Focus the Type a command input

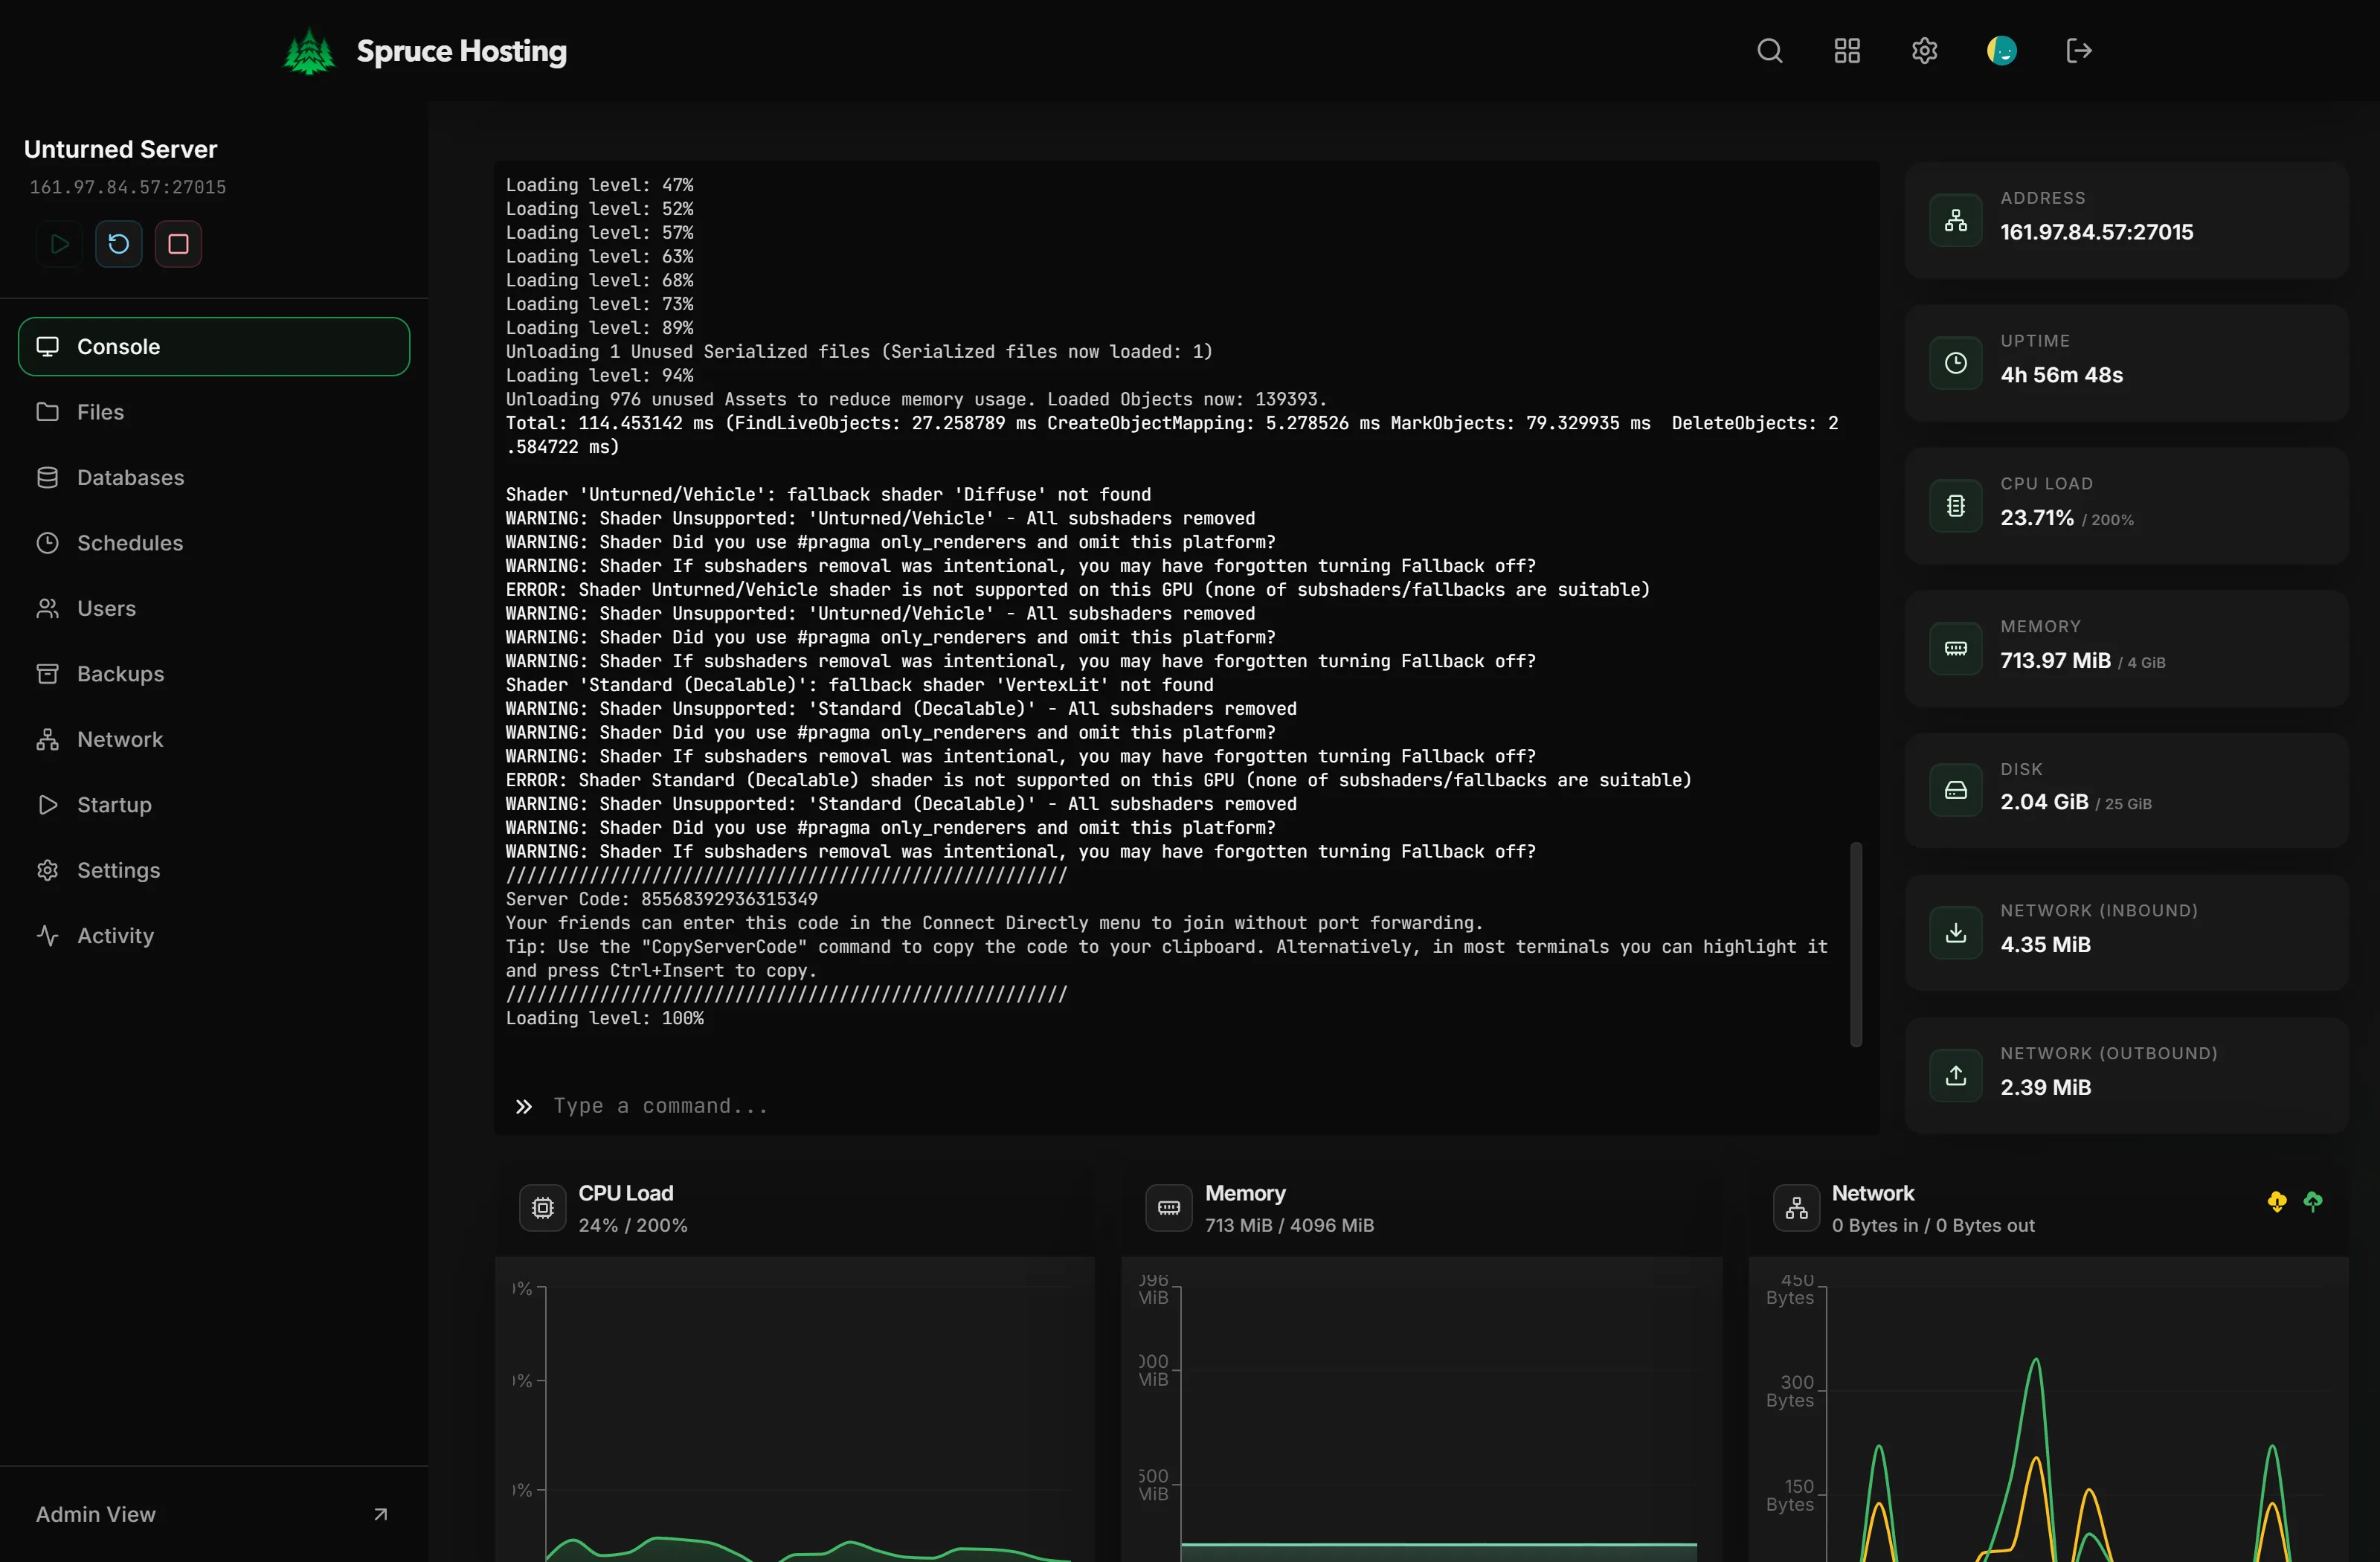tap(1200, 1106)
